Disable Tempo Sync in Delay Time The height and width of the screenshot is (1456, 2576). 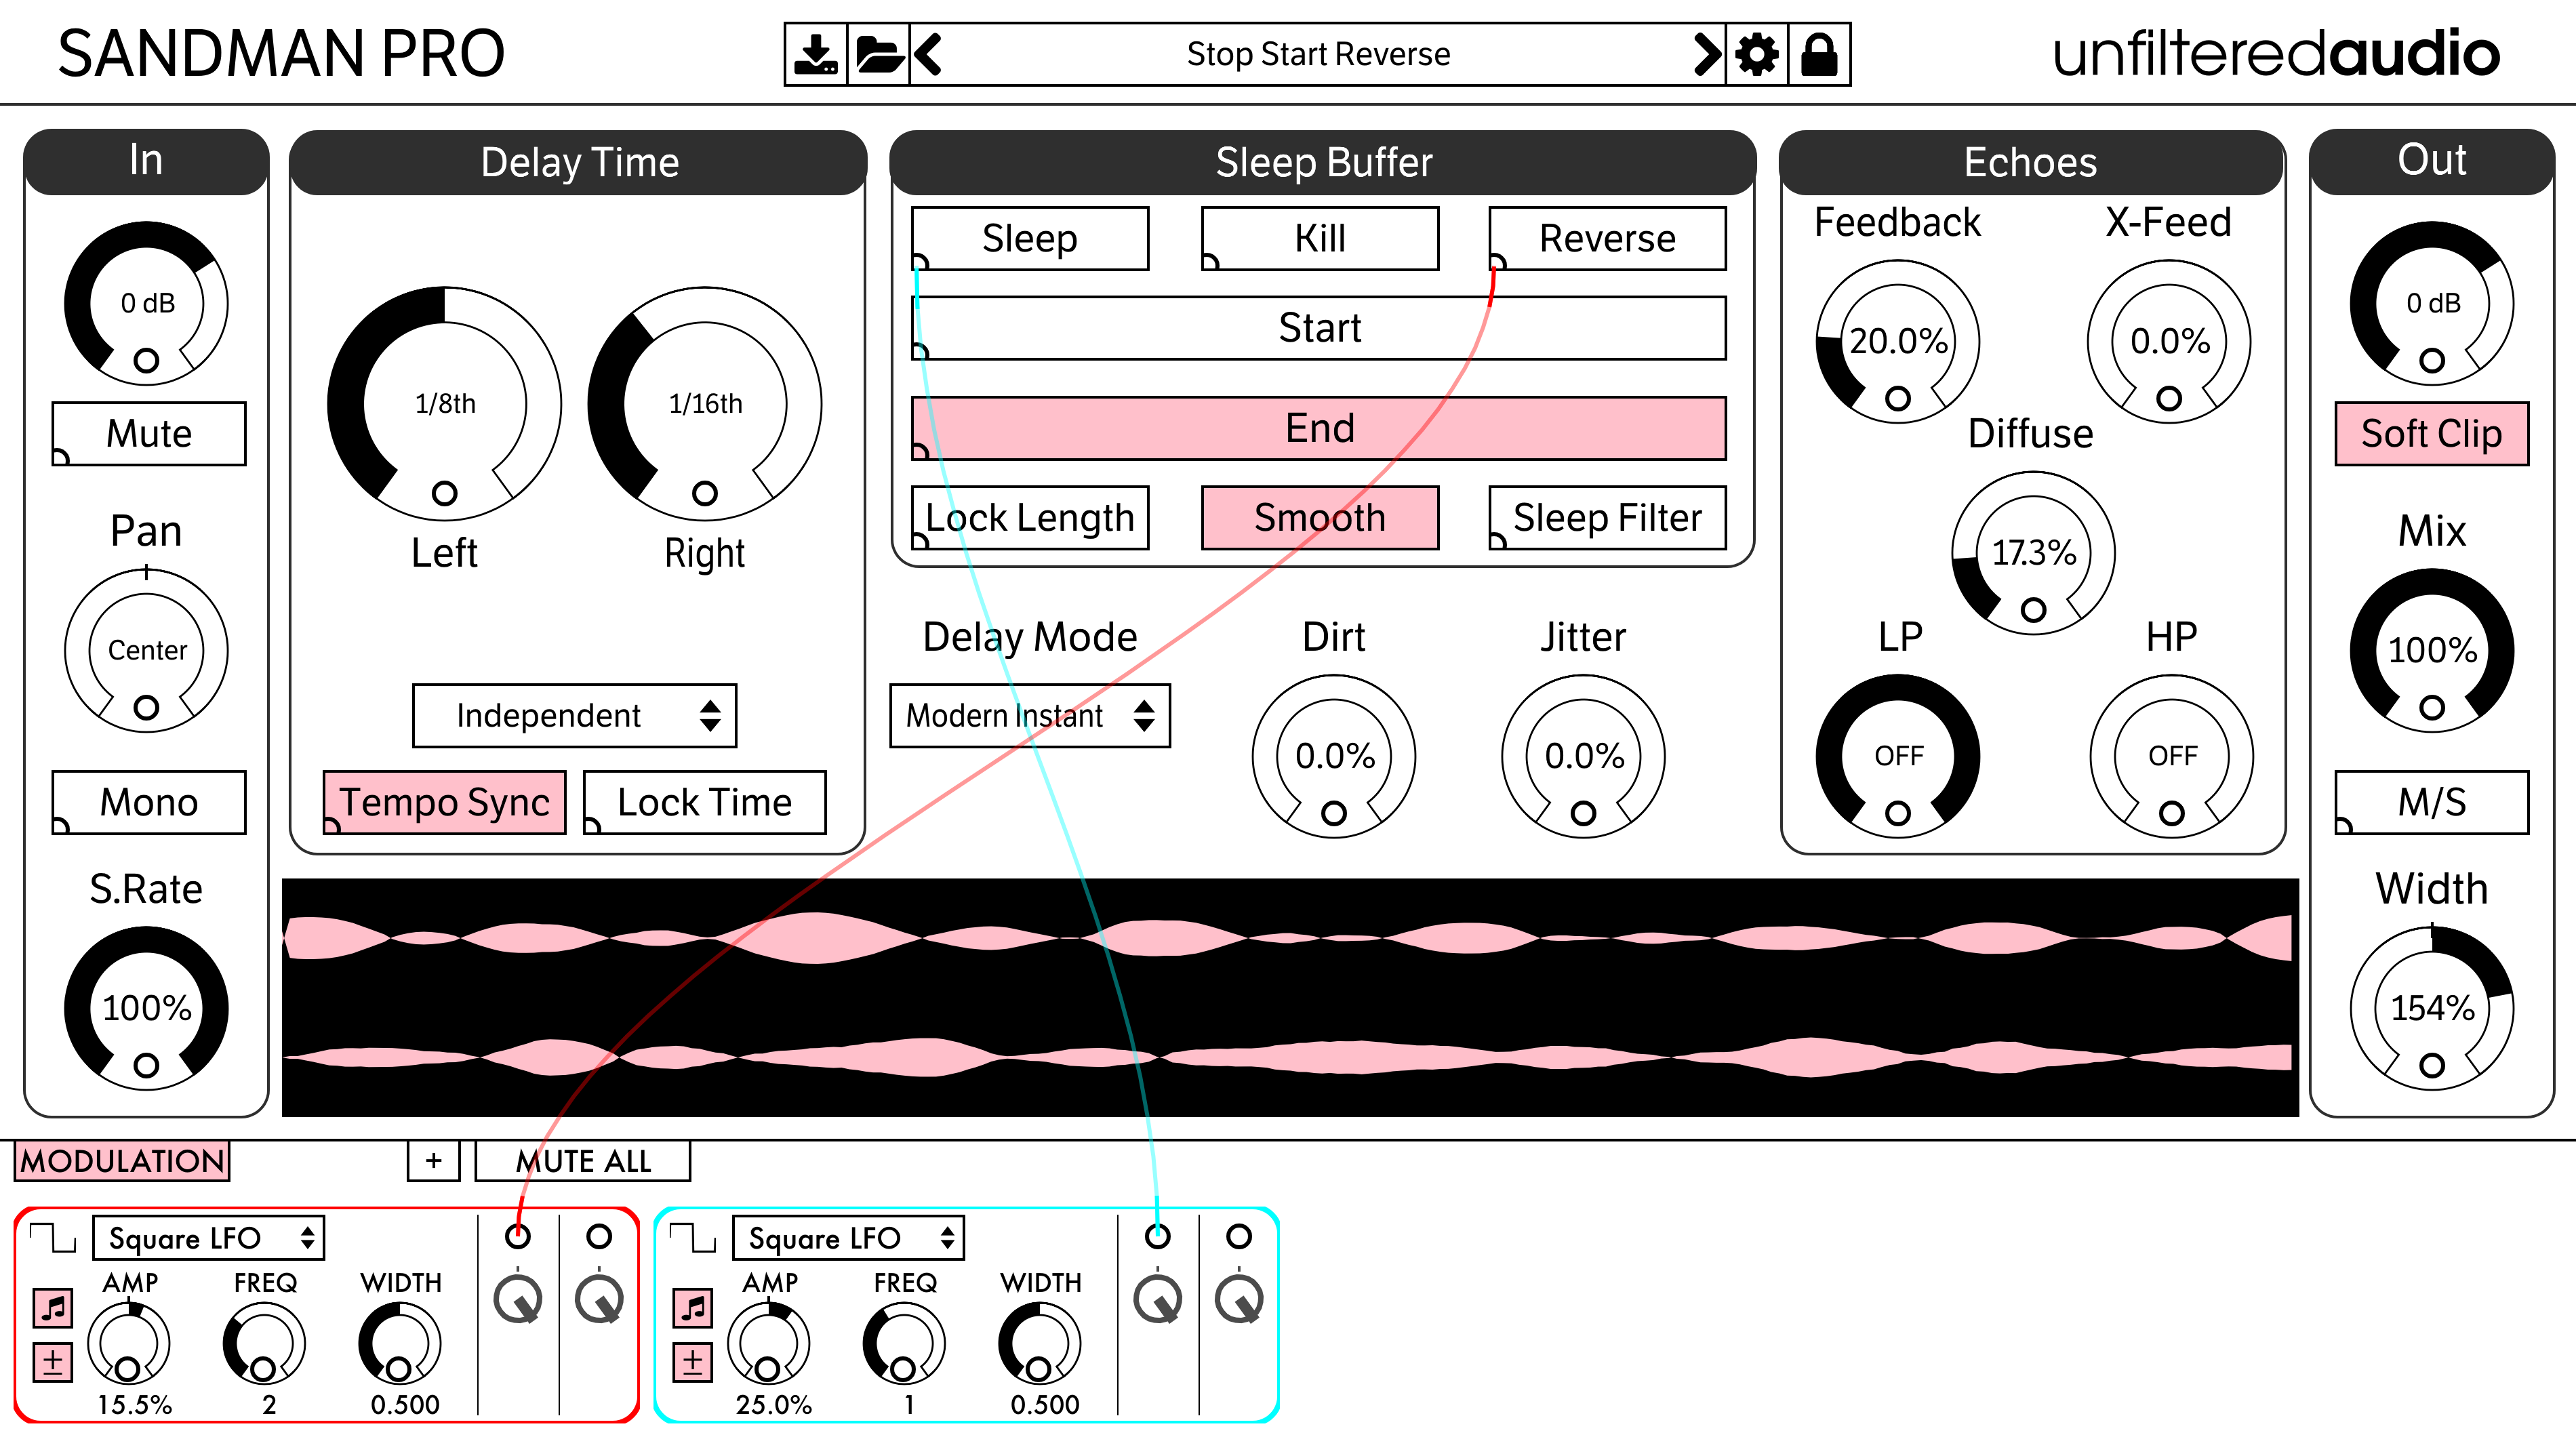pos(445,802)
